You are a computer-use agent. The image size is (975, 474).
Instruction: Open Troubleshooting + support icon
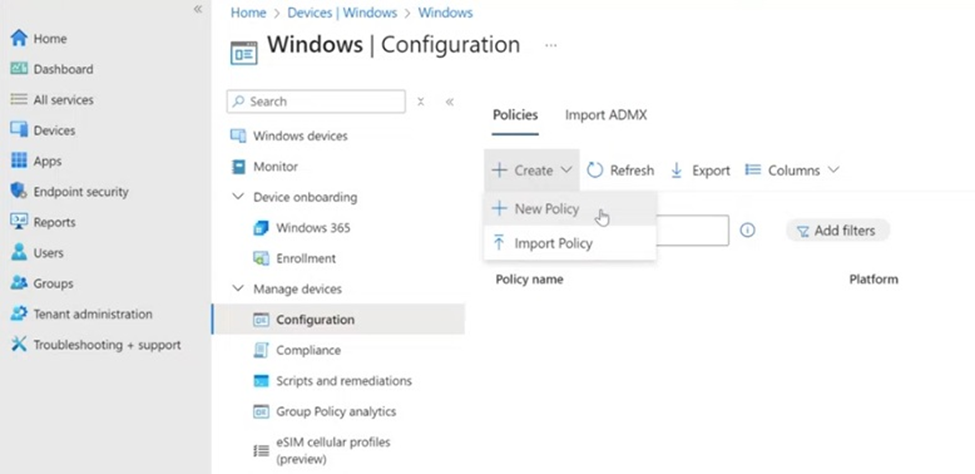(18, 345)
